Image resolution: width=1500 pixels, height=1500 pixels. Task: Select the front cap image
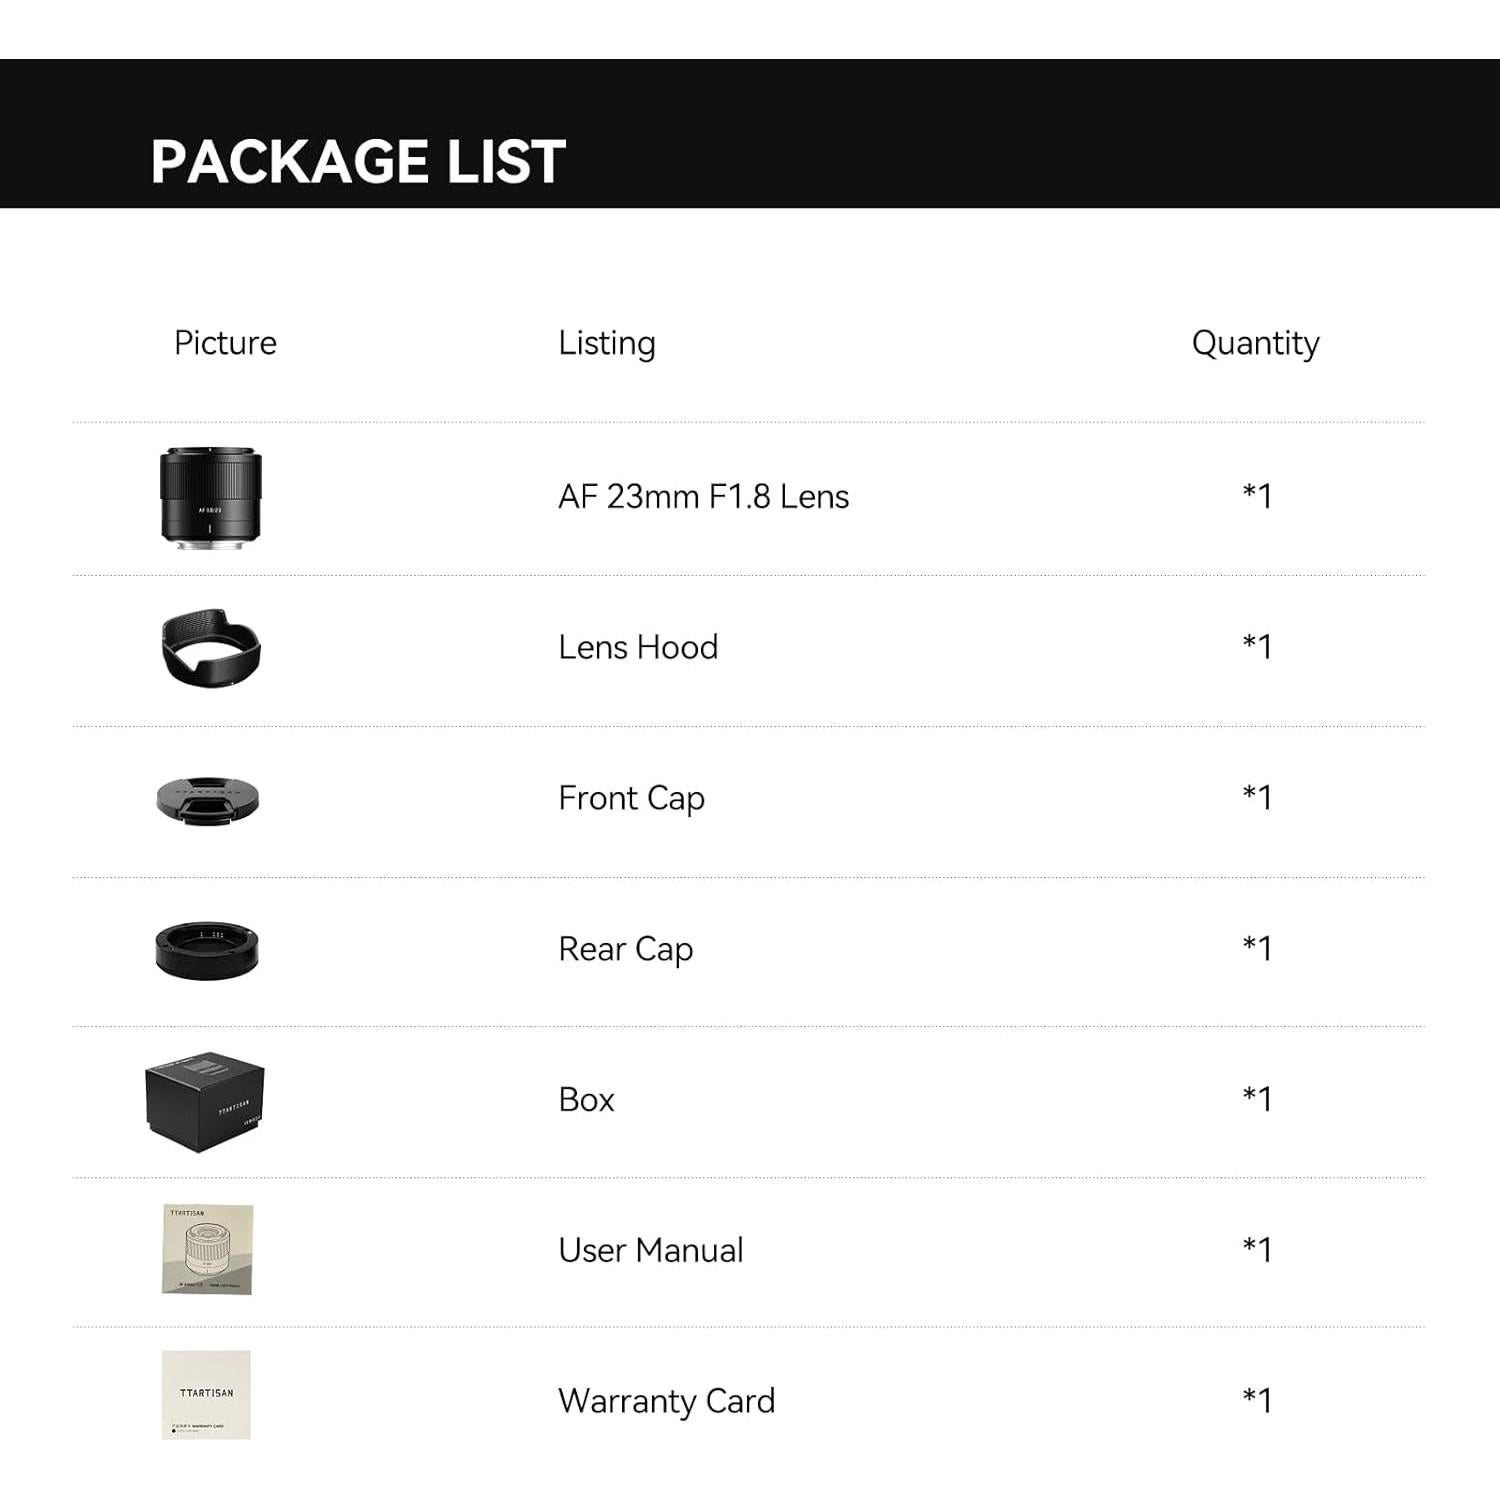click(x=208, y=799)
